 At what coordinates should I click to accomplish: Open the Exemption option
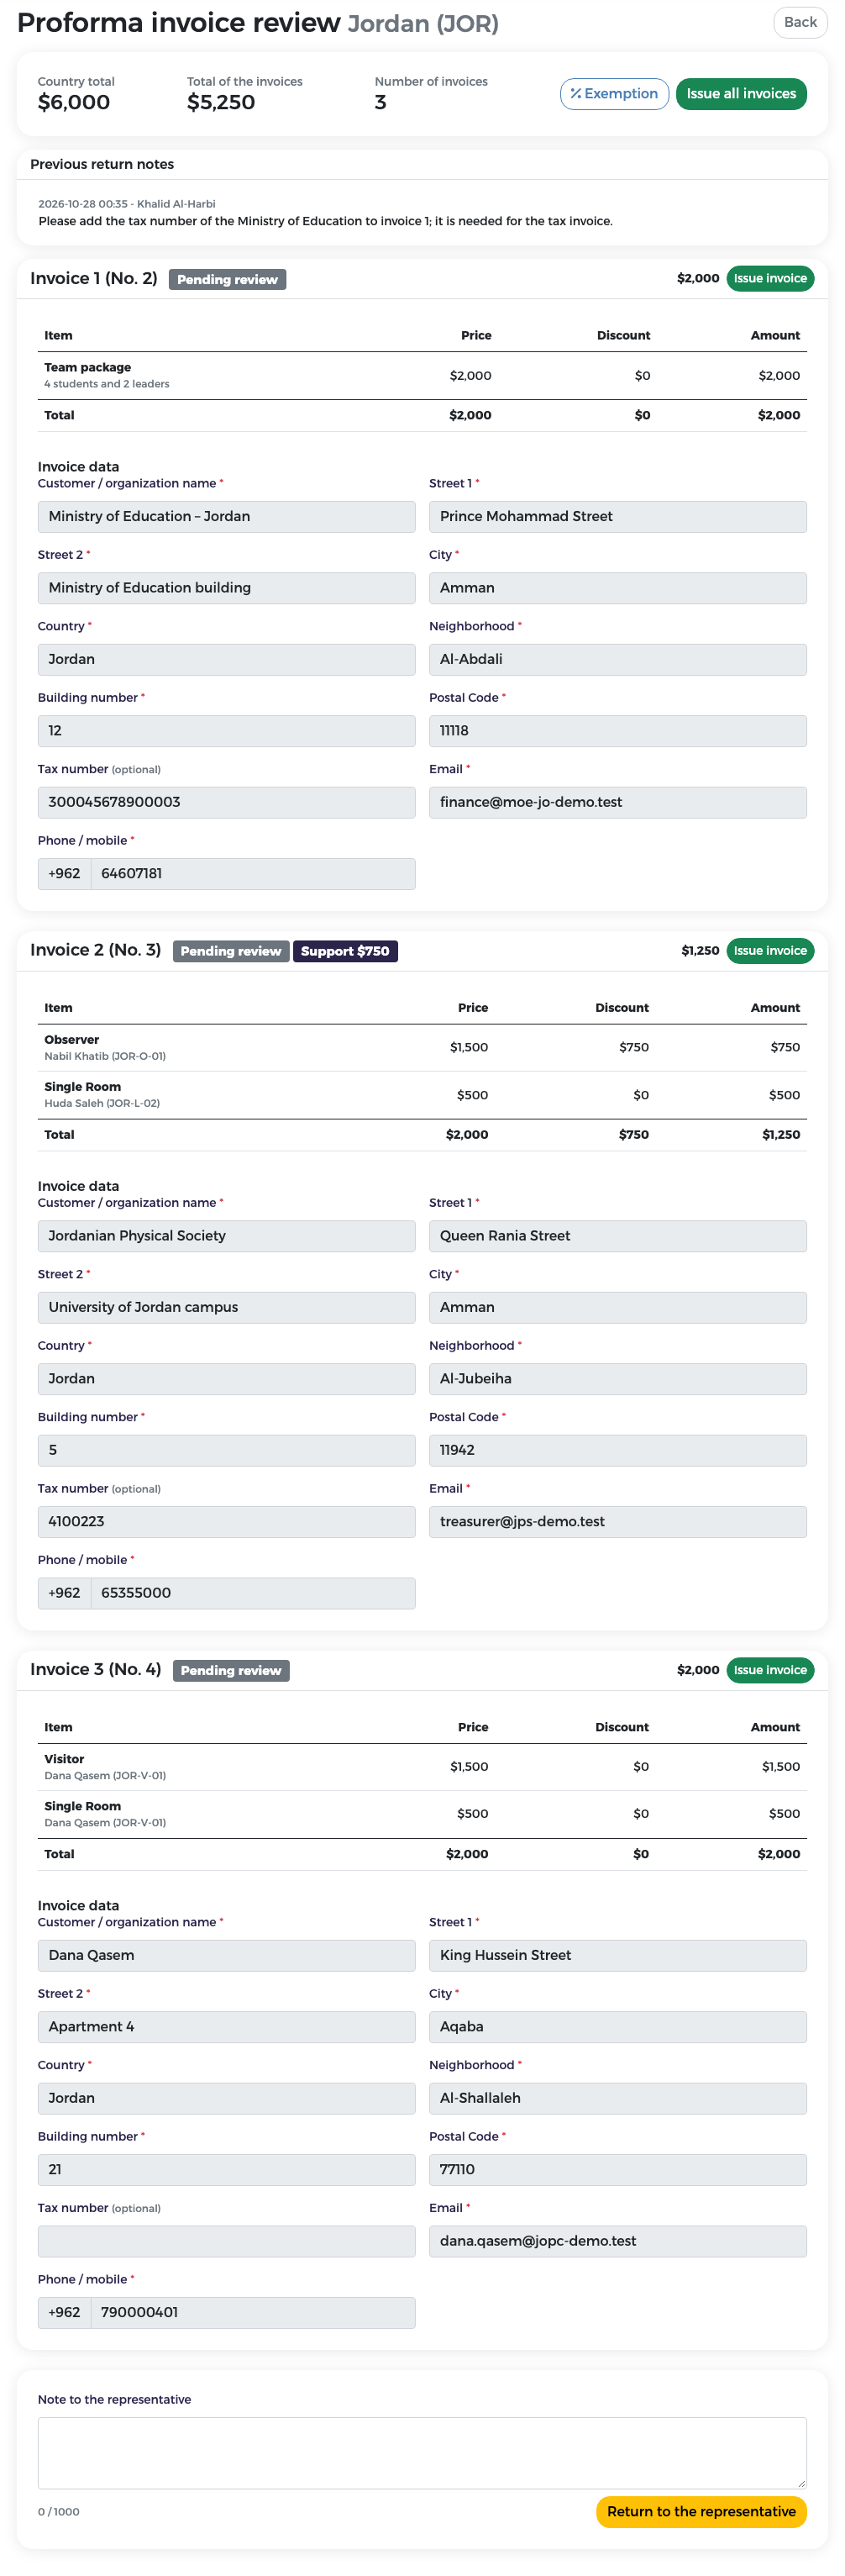point(614,94)
